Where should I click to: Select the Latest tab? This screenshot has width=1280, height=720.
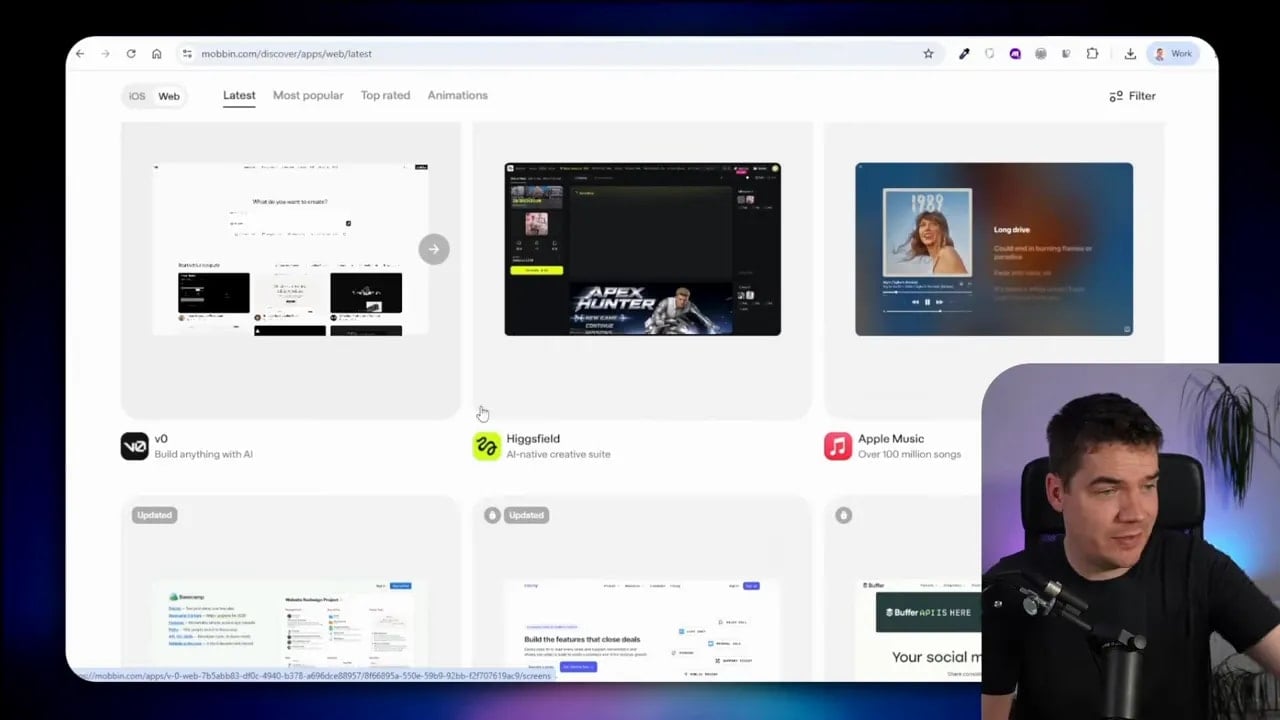239,96
